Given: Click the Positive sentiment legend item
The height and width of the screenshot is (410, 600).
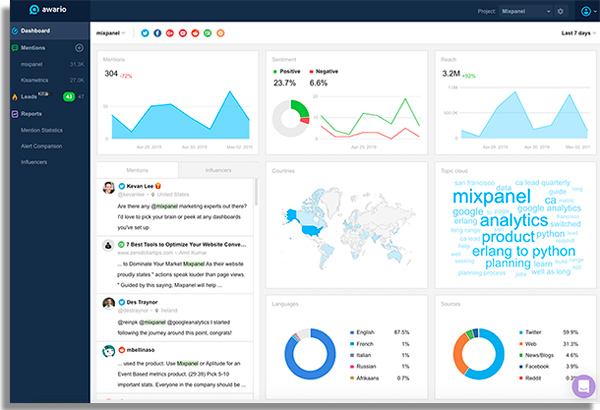Looking at the screenshot, I should point(287,71).
